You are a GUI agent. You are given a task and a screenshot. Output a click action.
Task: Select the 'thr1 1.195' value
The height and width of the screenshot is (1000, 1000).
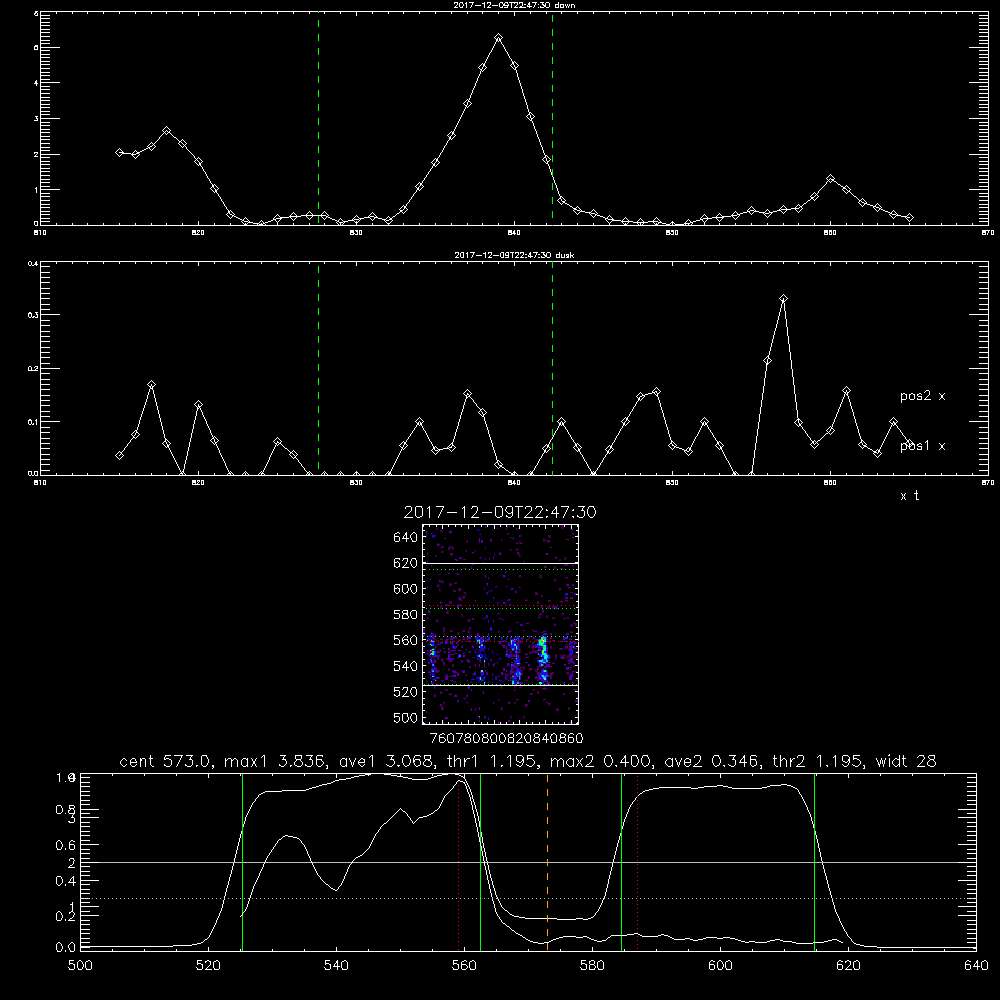point(495,761)
